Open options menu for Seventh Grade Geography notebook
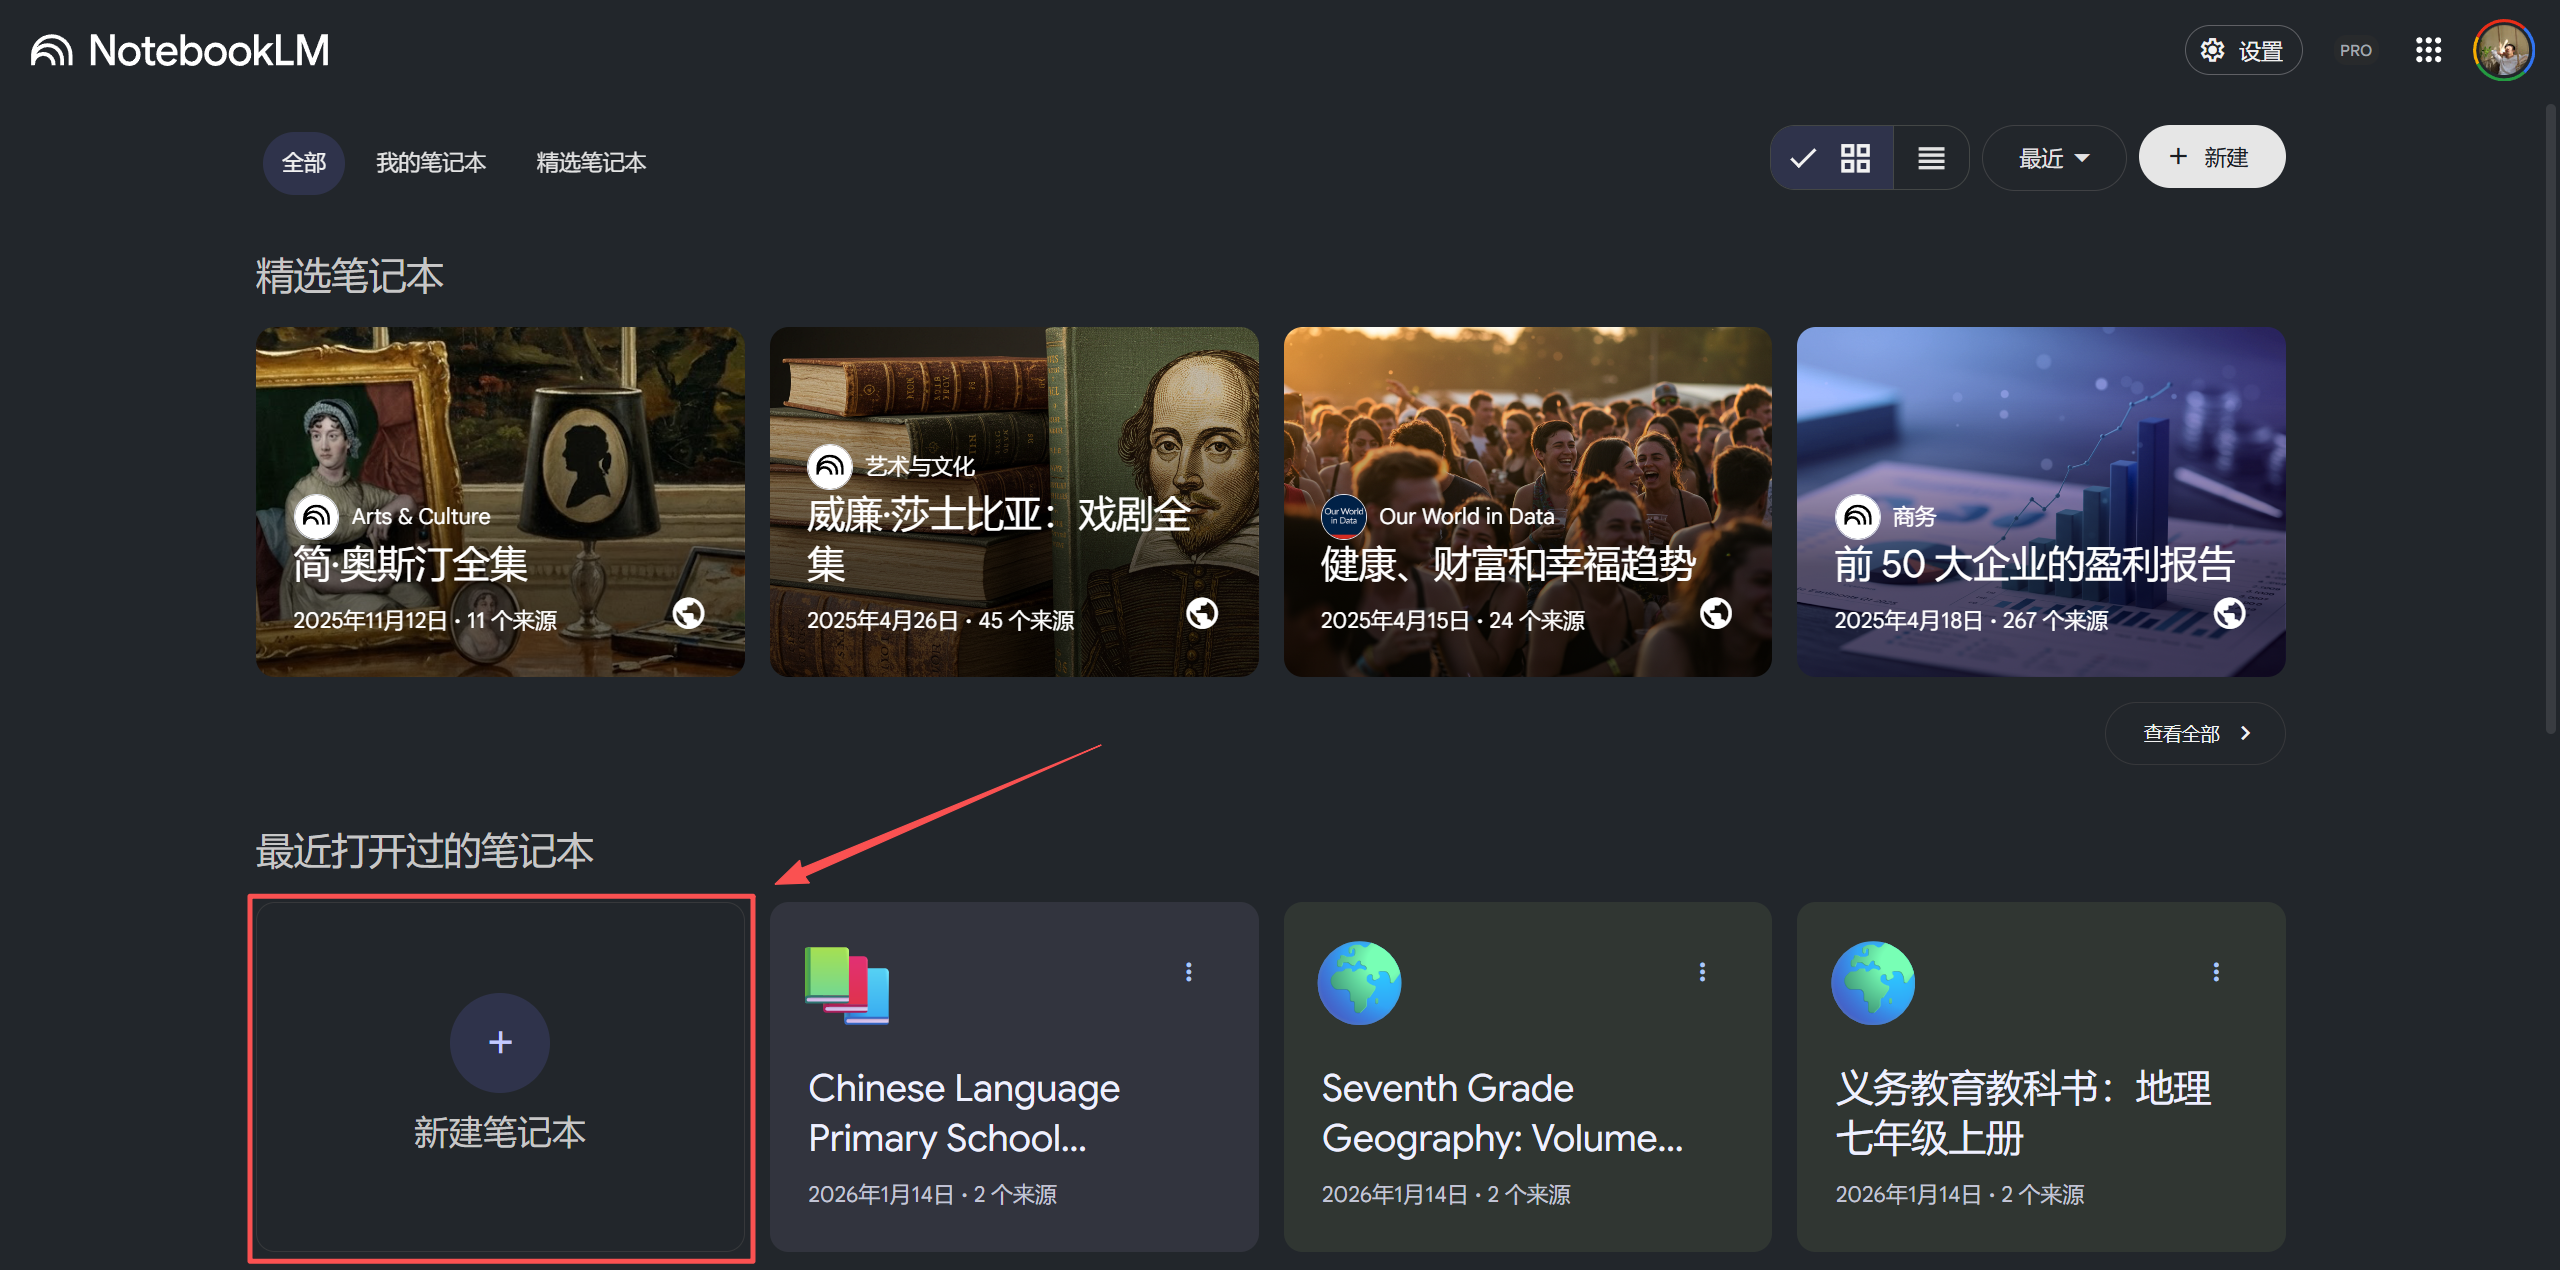Viewport: 2560px width, 1270px height. [1701, 970]
